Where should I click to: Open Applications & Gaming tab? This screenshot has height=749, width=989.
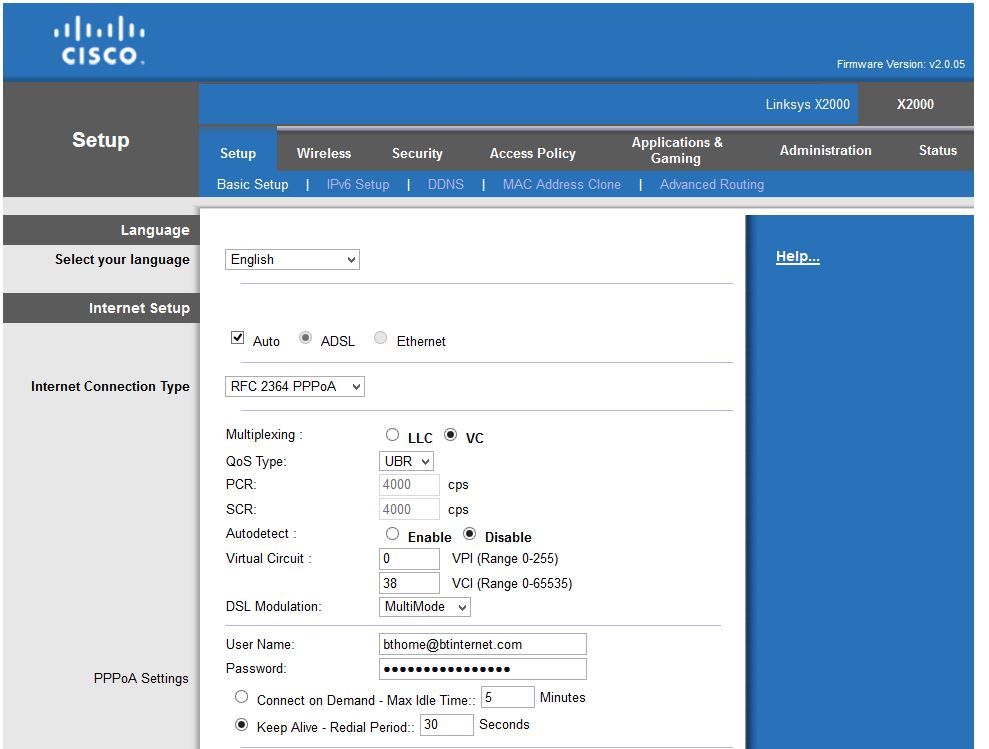[x=677, y=150]
